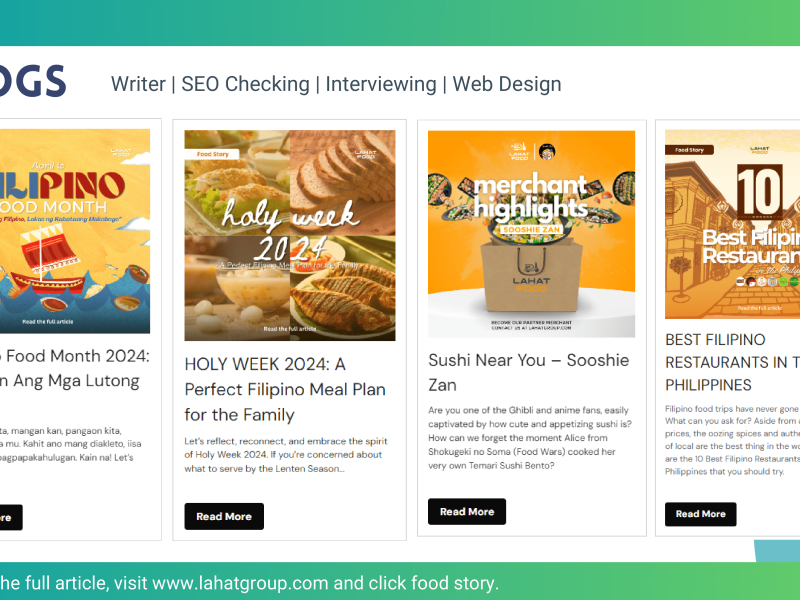Open the 10 Best Filipino Restaurants thumbnail
This screenshot has width=800, height=600.
pyautogui.click(x=732, y=224)
